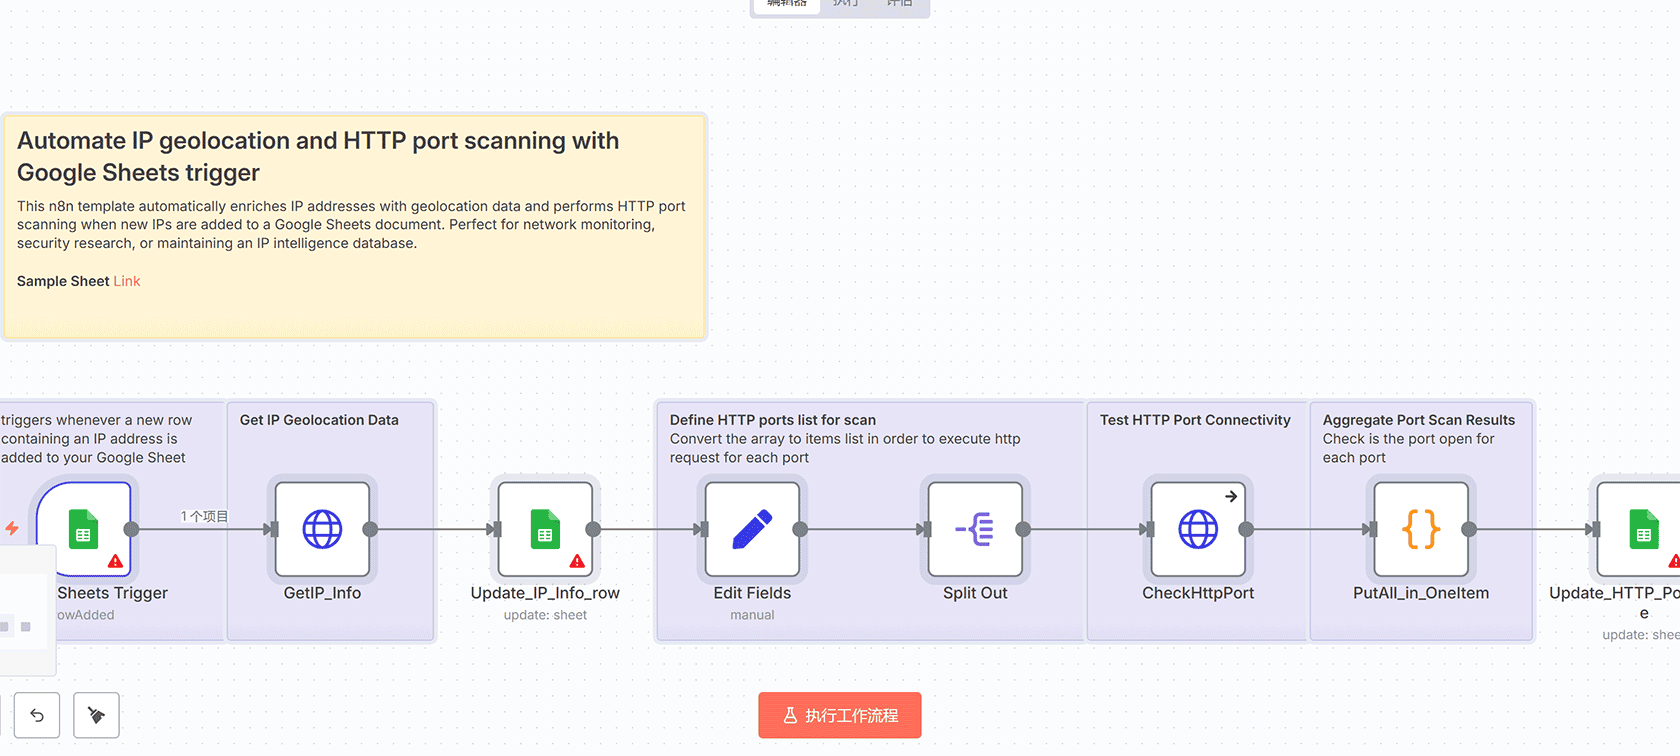Click the red warning on Sheets Trigger
1680x756 pixels.
coord(116,561)
